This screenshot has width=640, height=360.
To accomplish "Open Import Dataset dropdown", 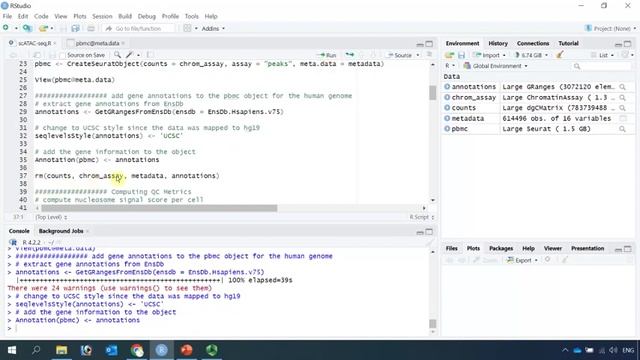I will click(489, 55).
